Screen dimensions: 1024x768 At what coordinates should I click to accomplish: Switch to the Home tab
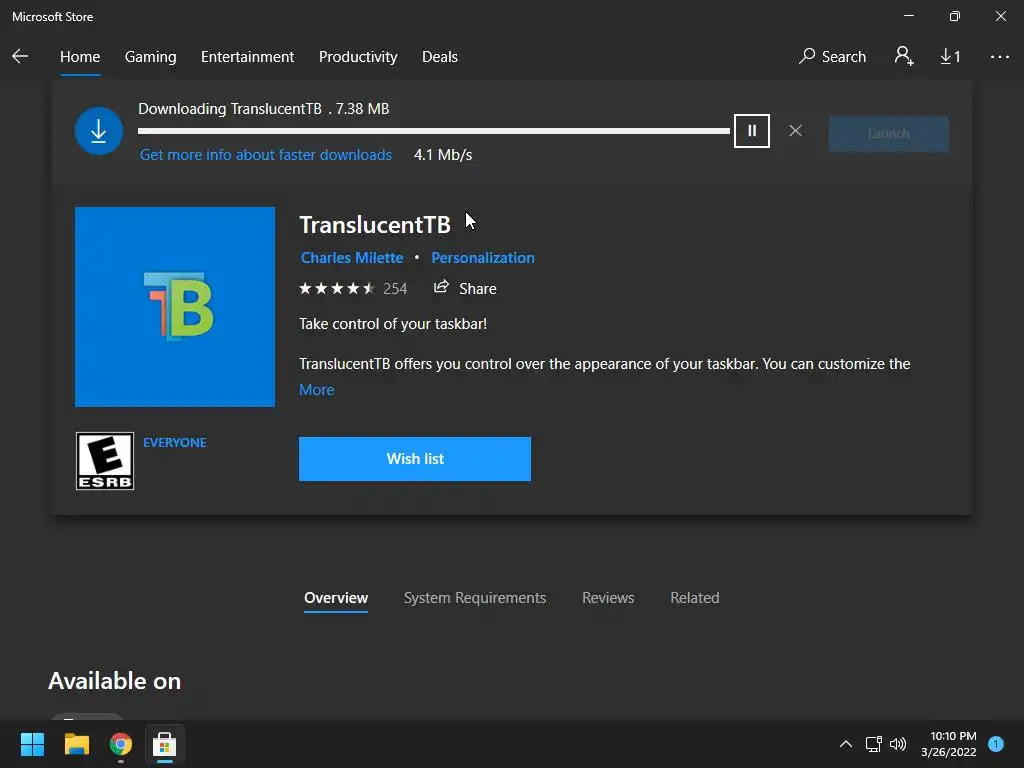(x=80, y=57)
